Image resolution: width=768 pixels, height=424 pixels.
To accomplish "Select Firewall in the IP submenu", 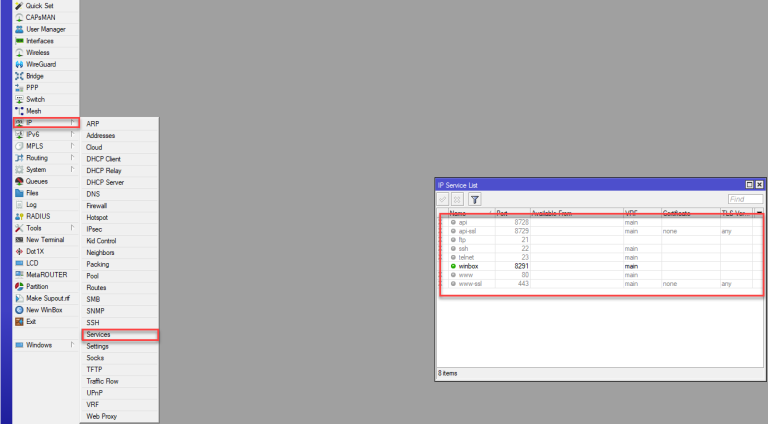I will coord(97,205).
